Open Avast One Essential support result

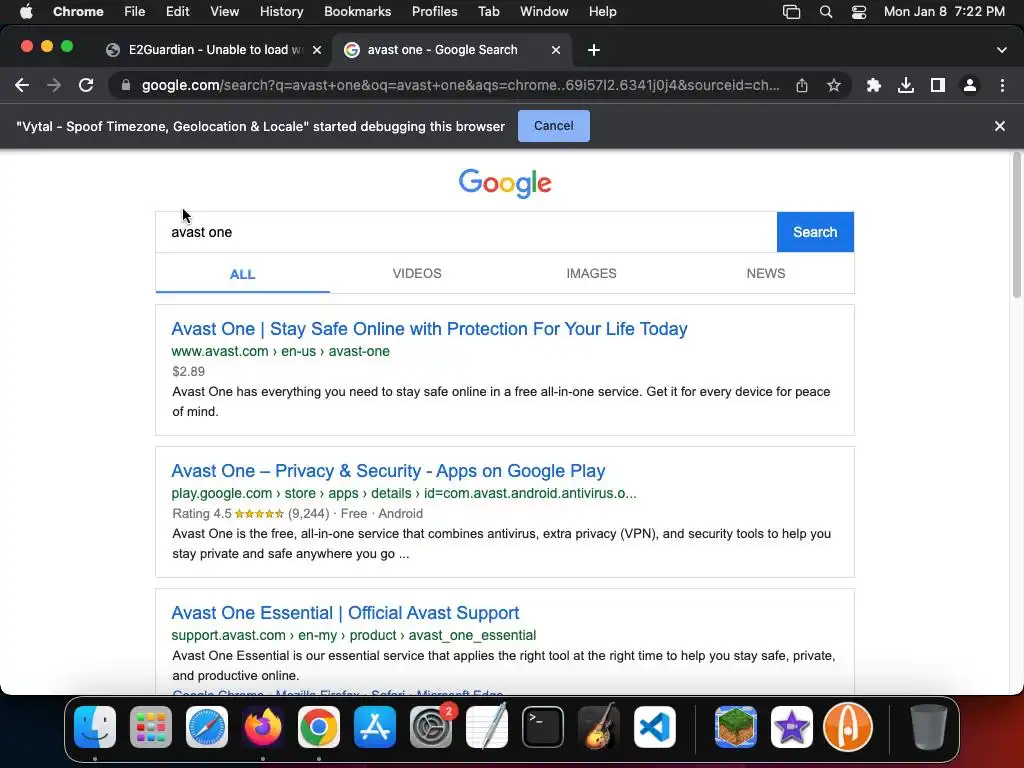pos(345,613)
